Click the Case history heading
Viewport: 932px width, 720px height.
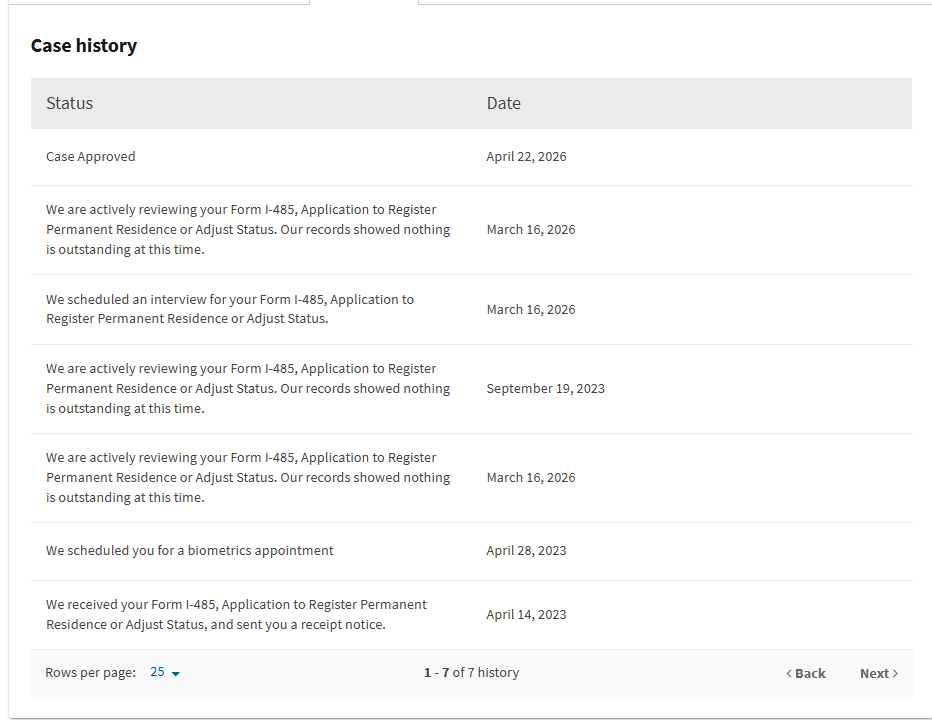84,46
